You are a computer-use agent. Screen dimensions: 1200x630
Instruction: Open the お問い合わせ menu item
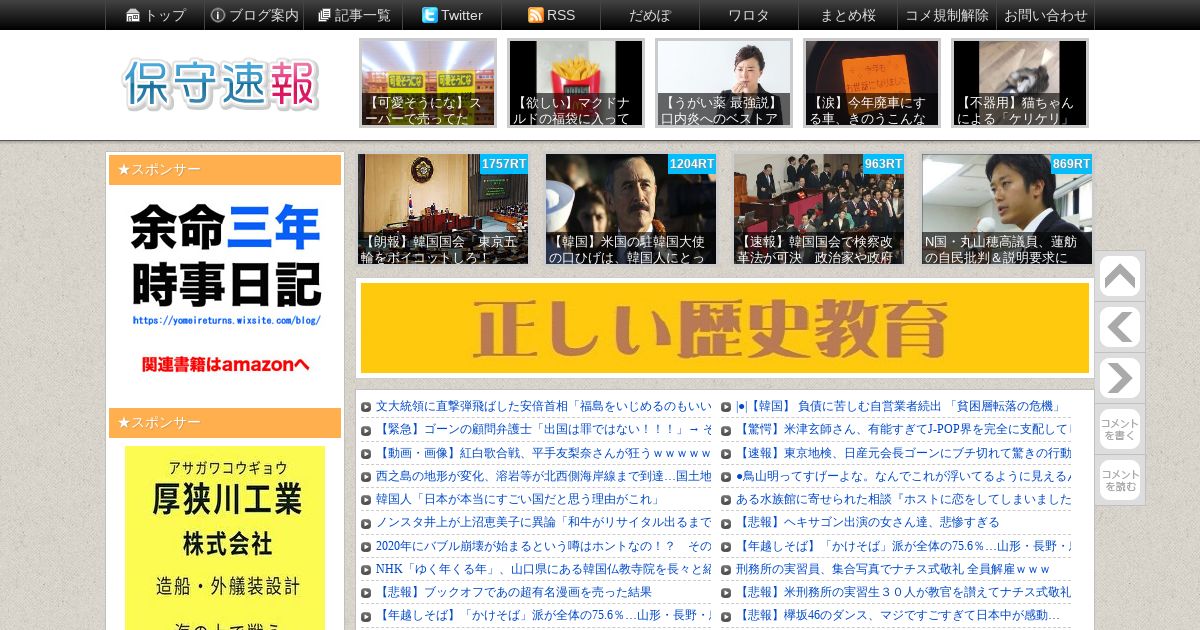(1046, 15)
